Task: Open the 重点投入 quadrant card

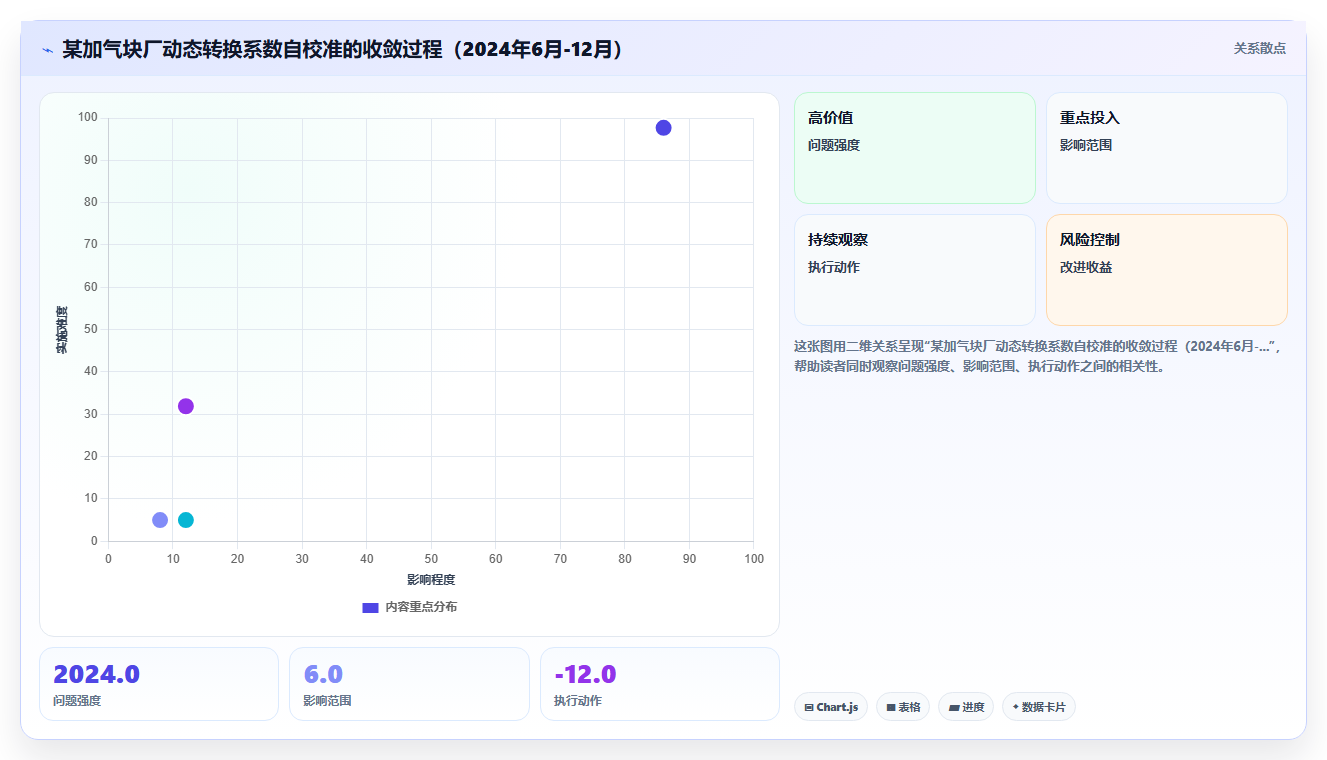Action: tap(1166, 148)
